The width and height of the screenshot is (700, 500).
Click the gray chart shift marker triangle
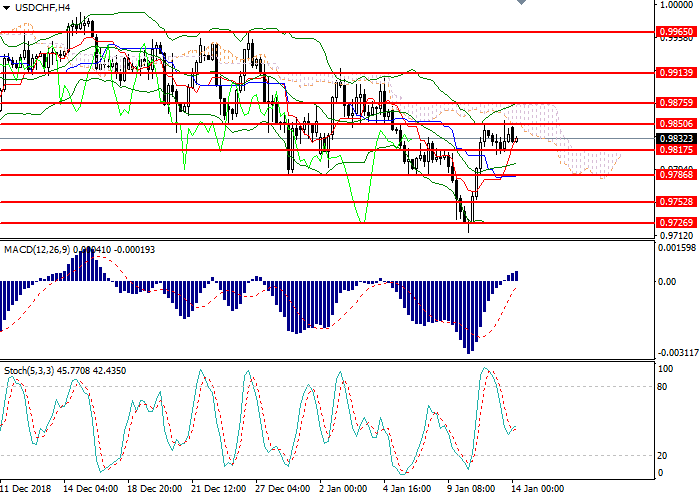click(521, 5)
